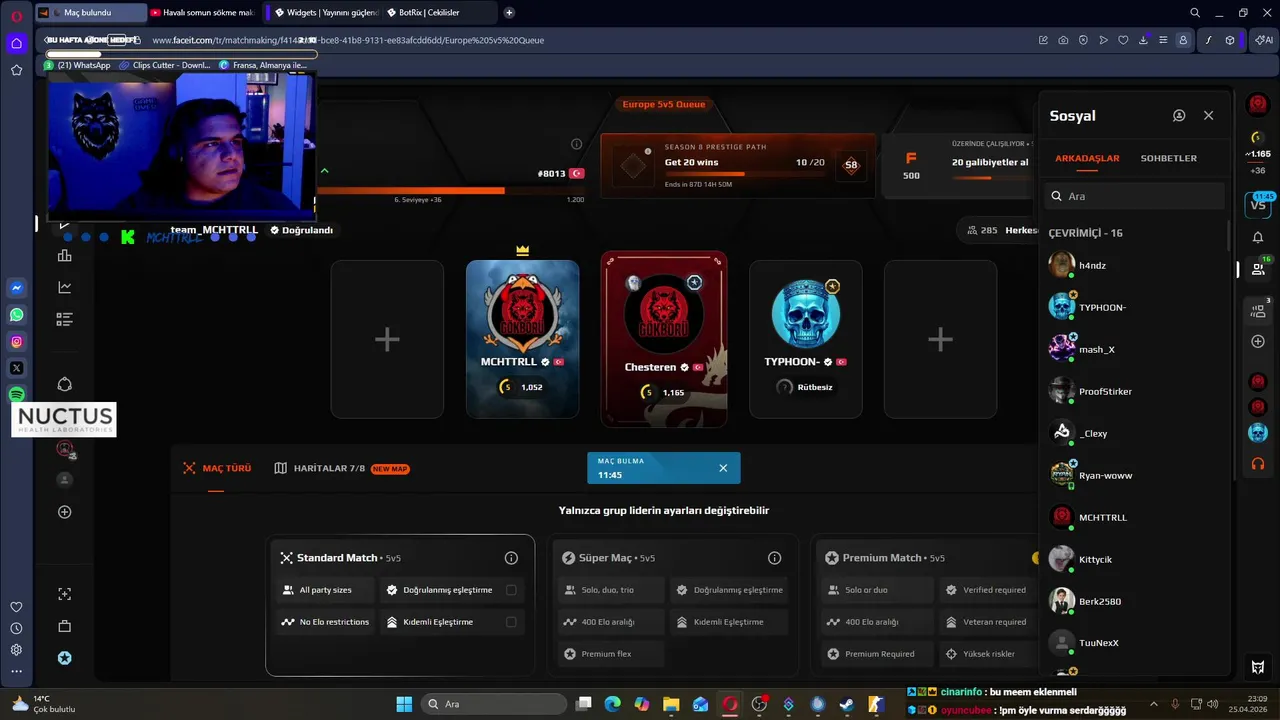Switch to SOHBETLER tab

(x=1168, y=158)
